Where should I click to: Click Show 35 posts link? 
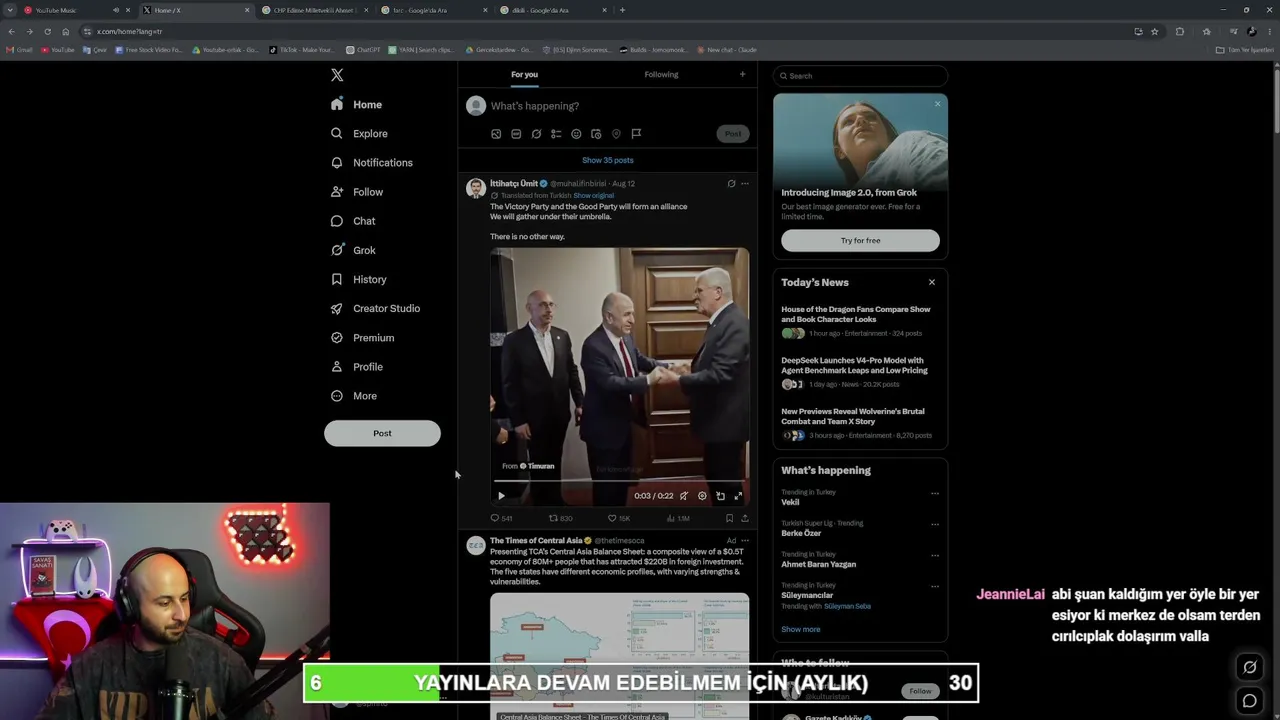(608, 160)
